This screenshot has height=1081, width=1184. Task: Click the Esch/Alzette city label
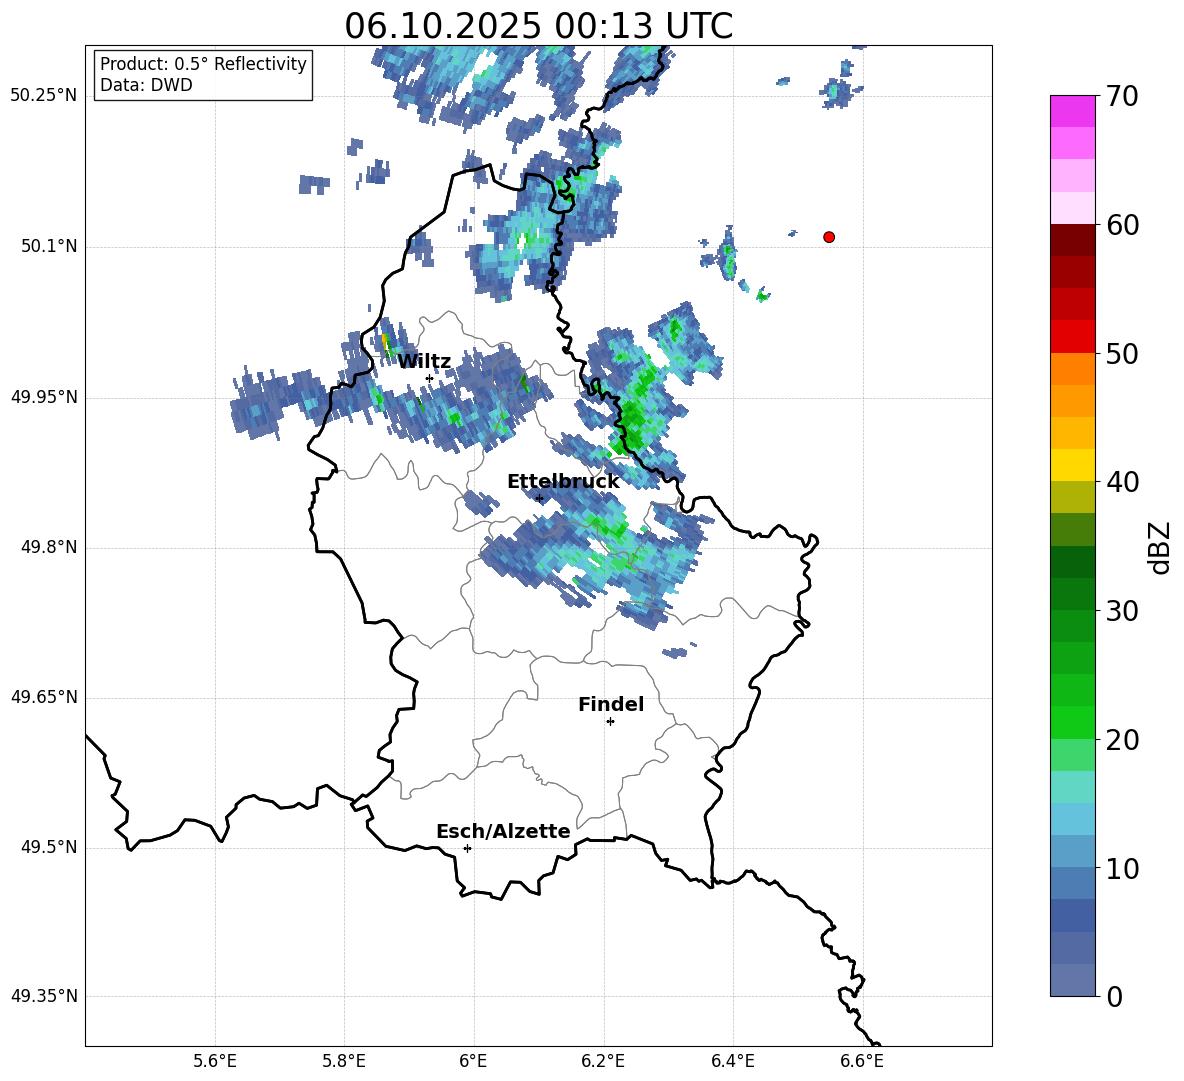tap(503, 832)
